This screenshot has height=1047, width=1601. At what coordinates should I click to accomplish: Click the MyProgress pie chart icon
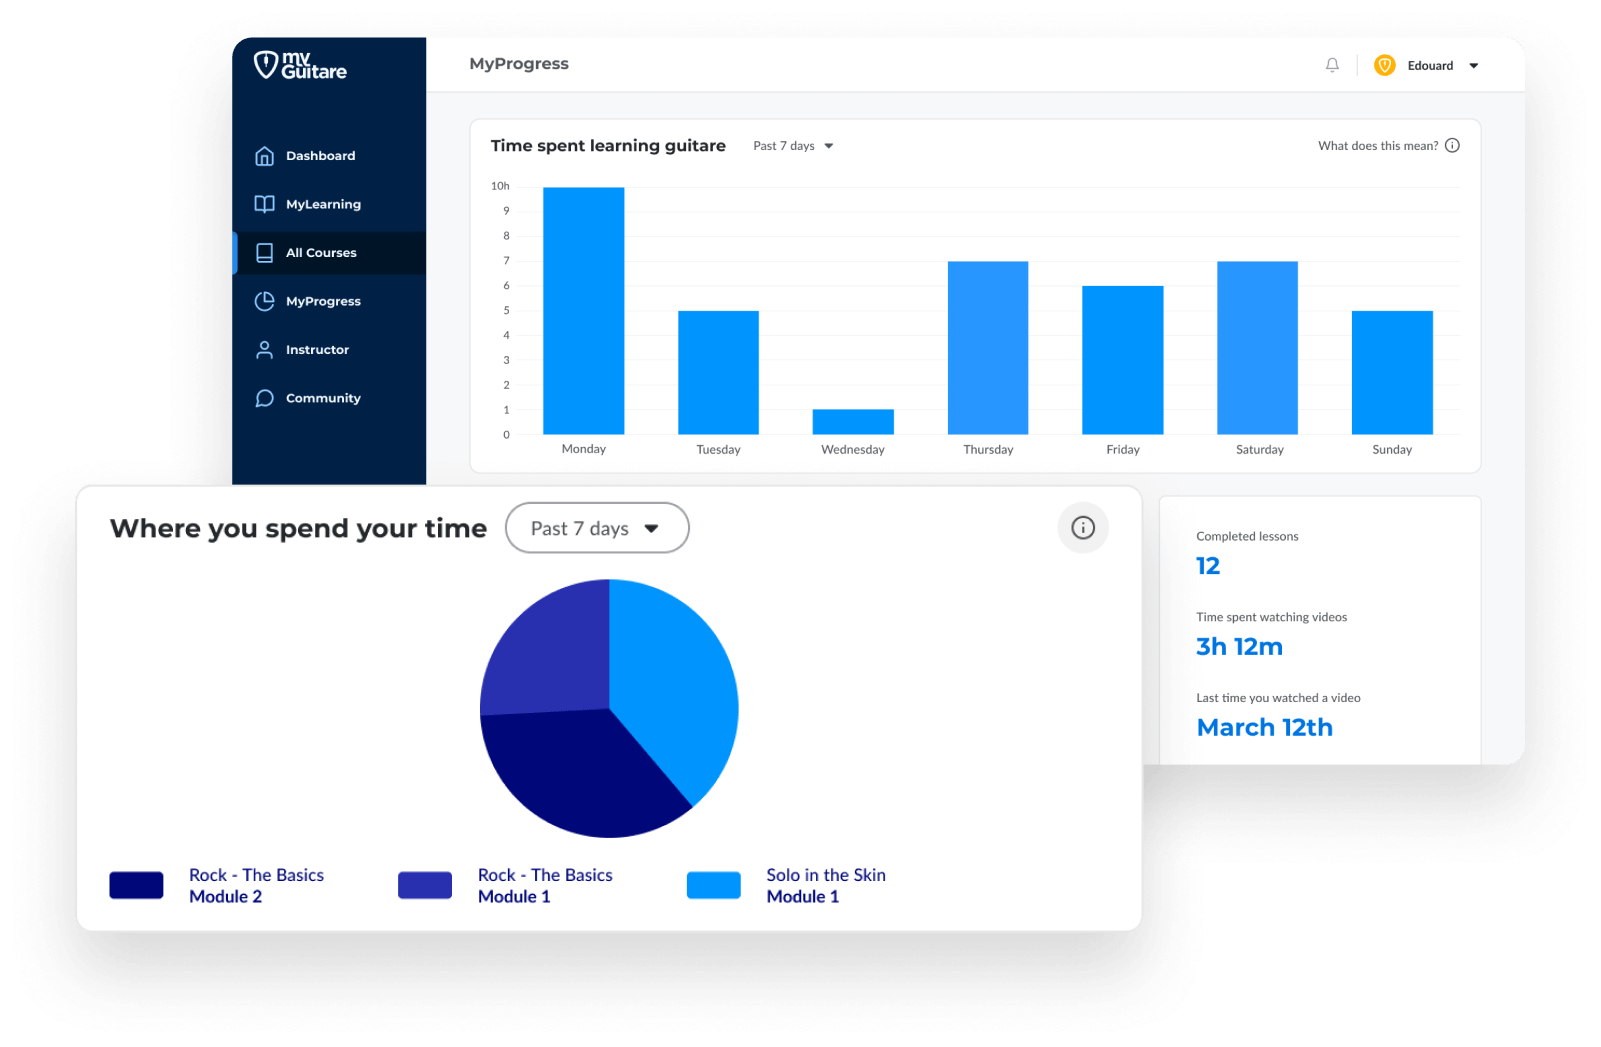tap(264, 301)
